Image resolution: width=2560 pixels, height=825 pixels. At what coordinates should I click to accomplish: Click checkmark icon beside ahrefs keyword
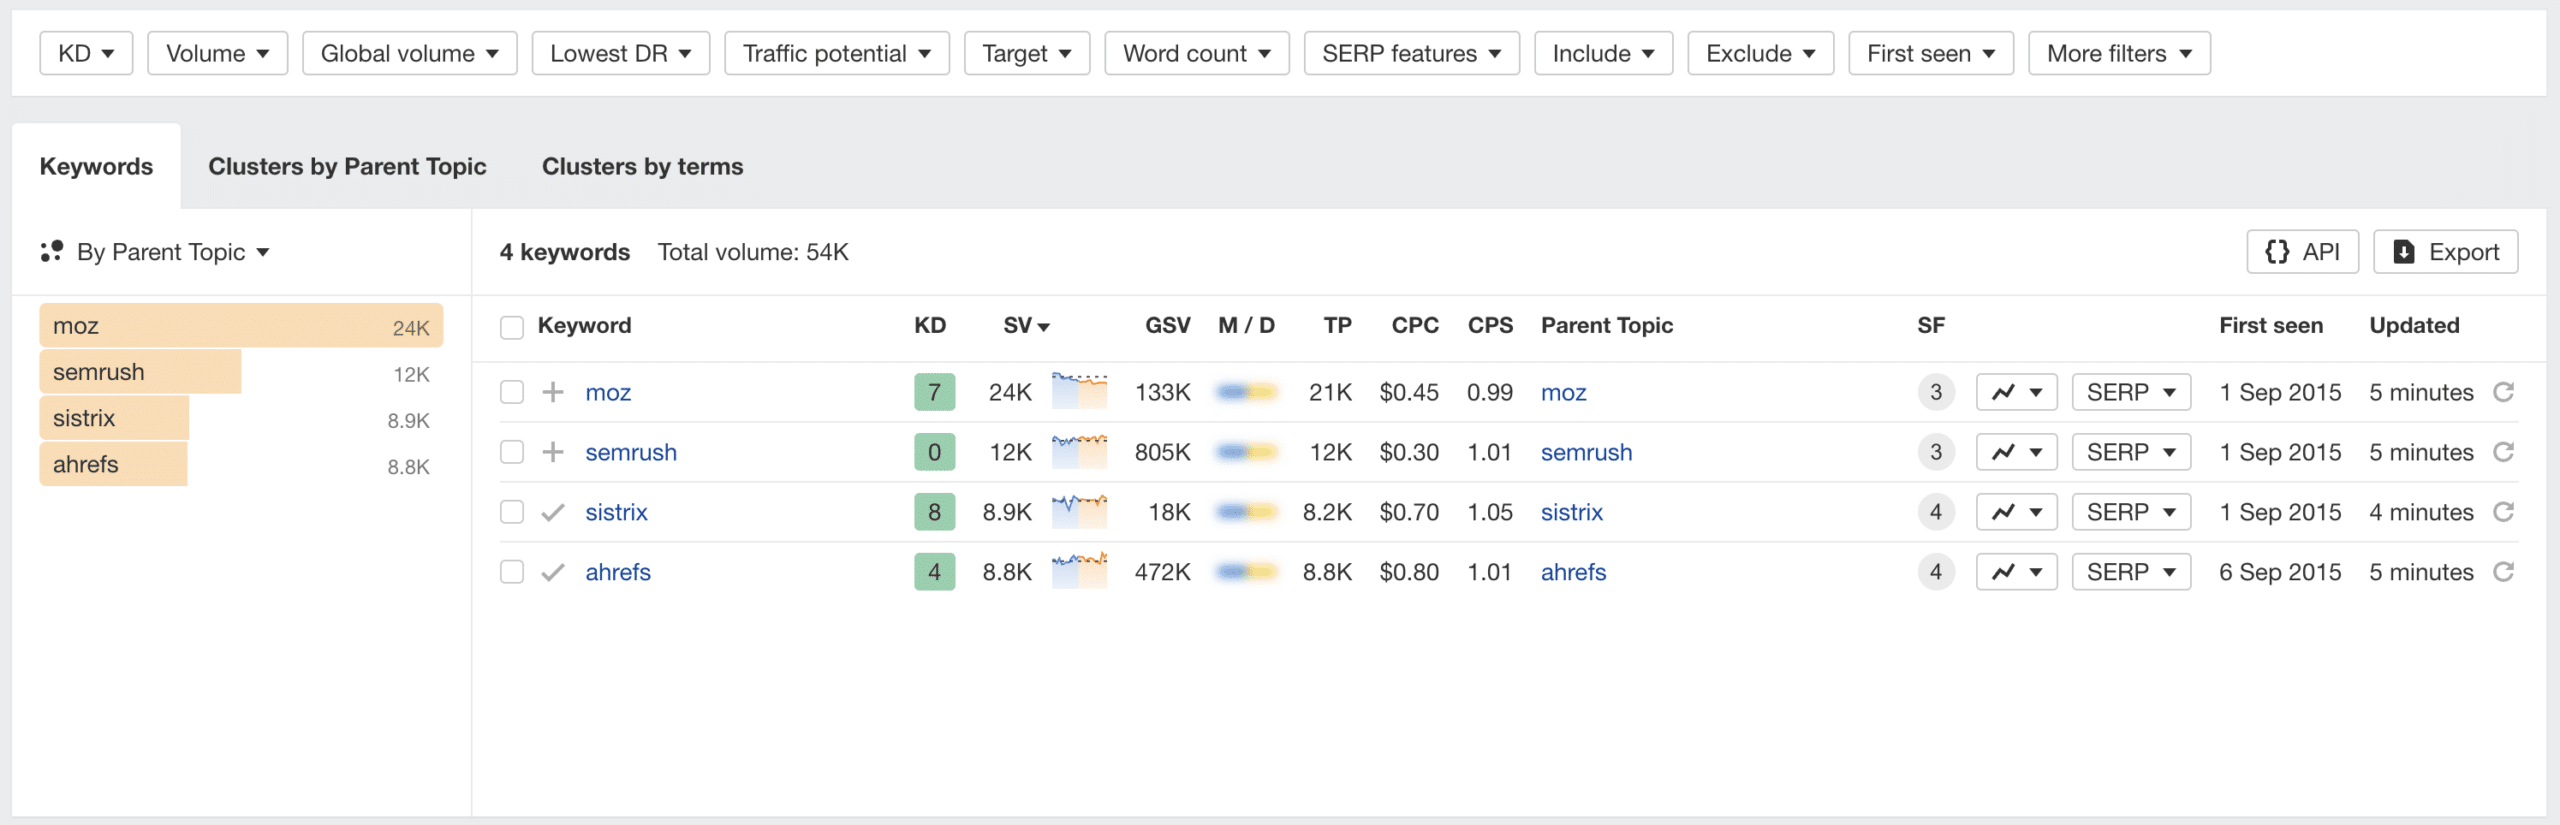tap(552, 573)
